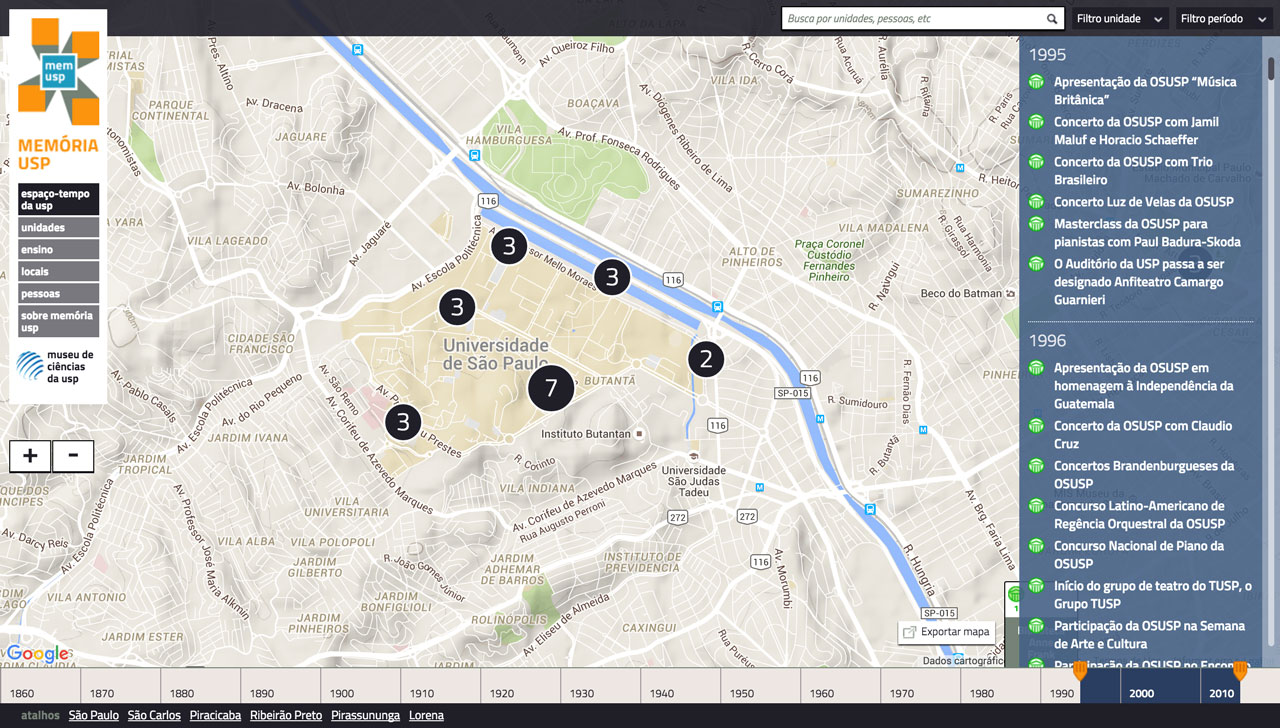
Task: Zoom out with the minus button
Action: click(73, 456)
